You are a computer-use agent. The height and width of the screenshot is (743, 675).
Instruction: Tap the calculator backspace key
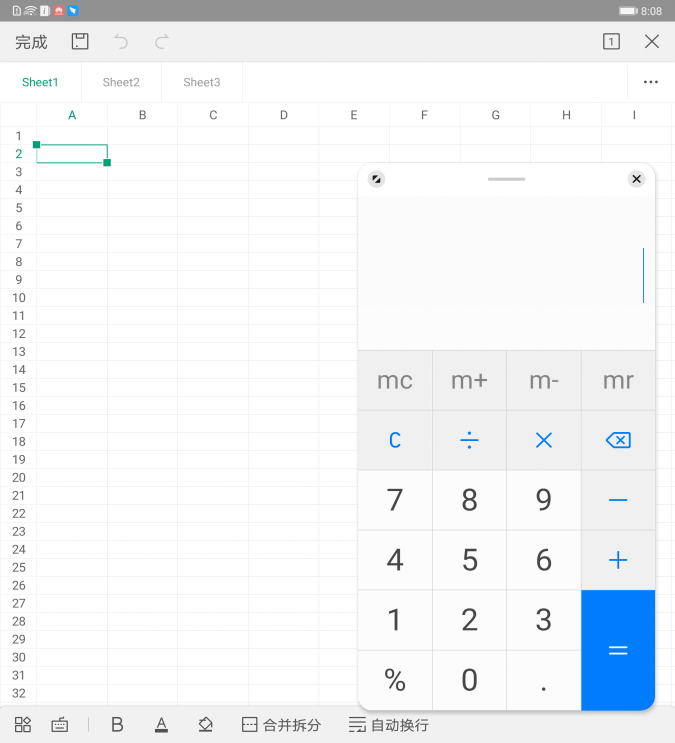pos(618,440)
